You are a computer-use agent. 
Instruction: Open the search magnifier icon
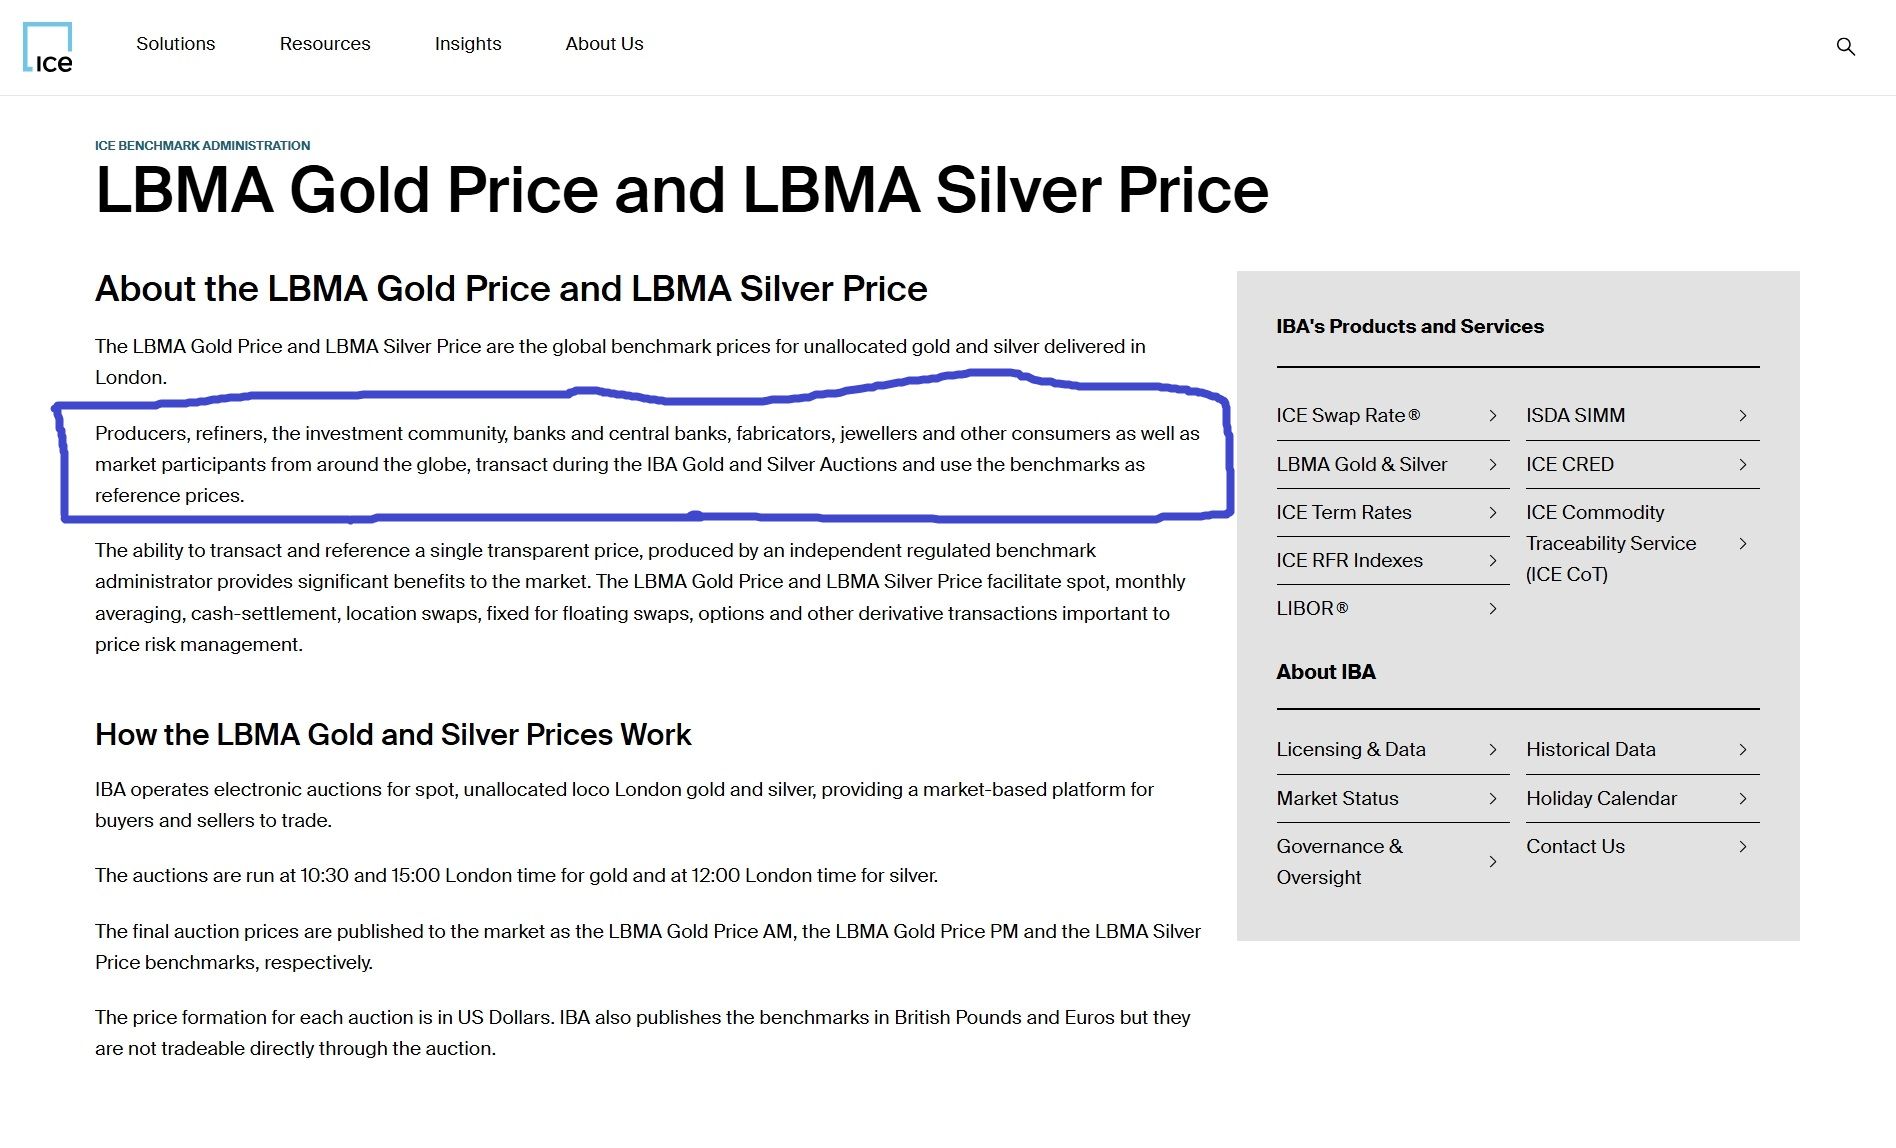(x=1845, y=47)
